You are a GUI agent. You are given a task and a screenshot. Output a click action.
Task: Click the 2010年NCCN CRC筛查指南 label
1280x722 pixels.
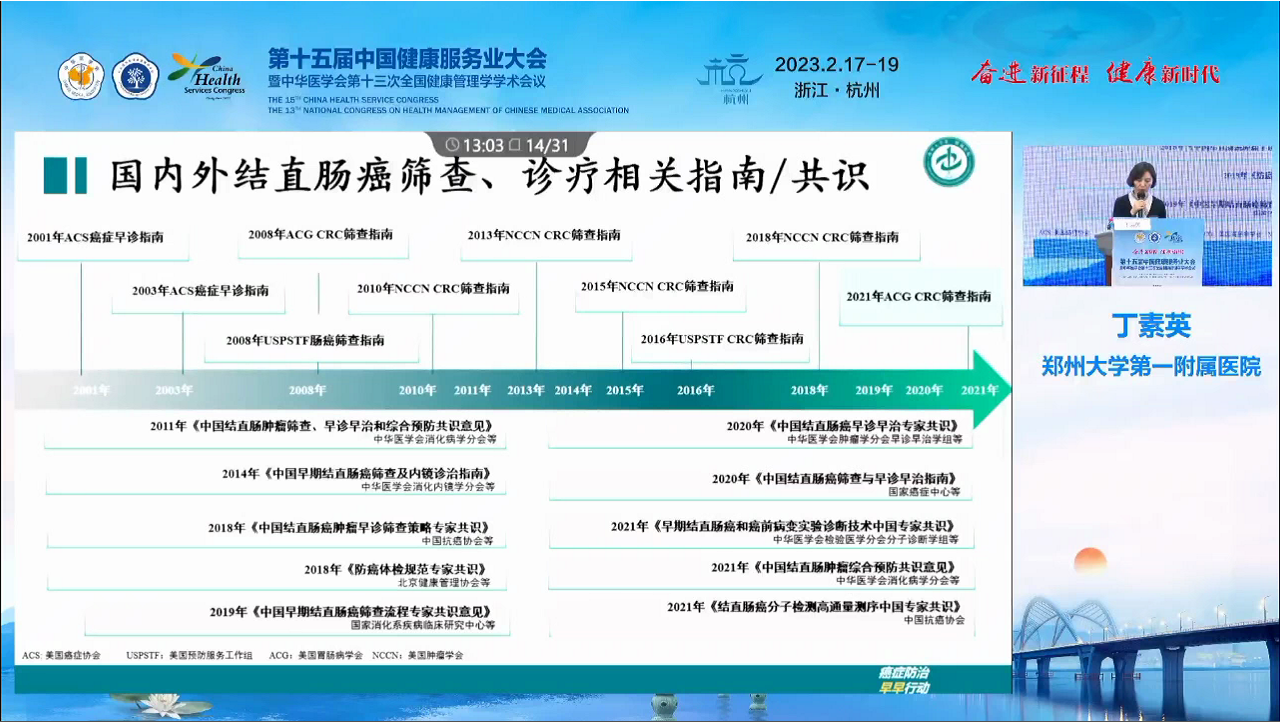coord(433,289)
